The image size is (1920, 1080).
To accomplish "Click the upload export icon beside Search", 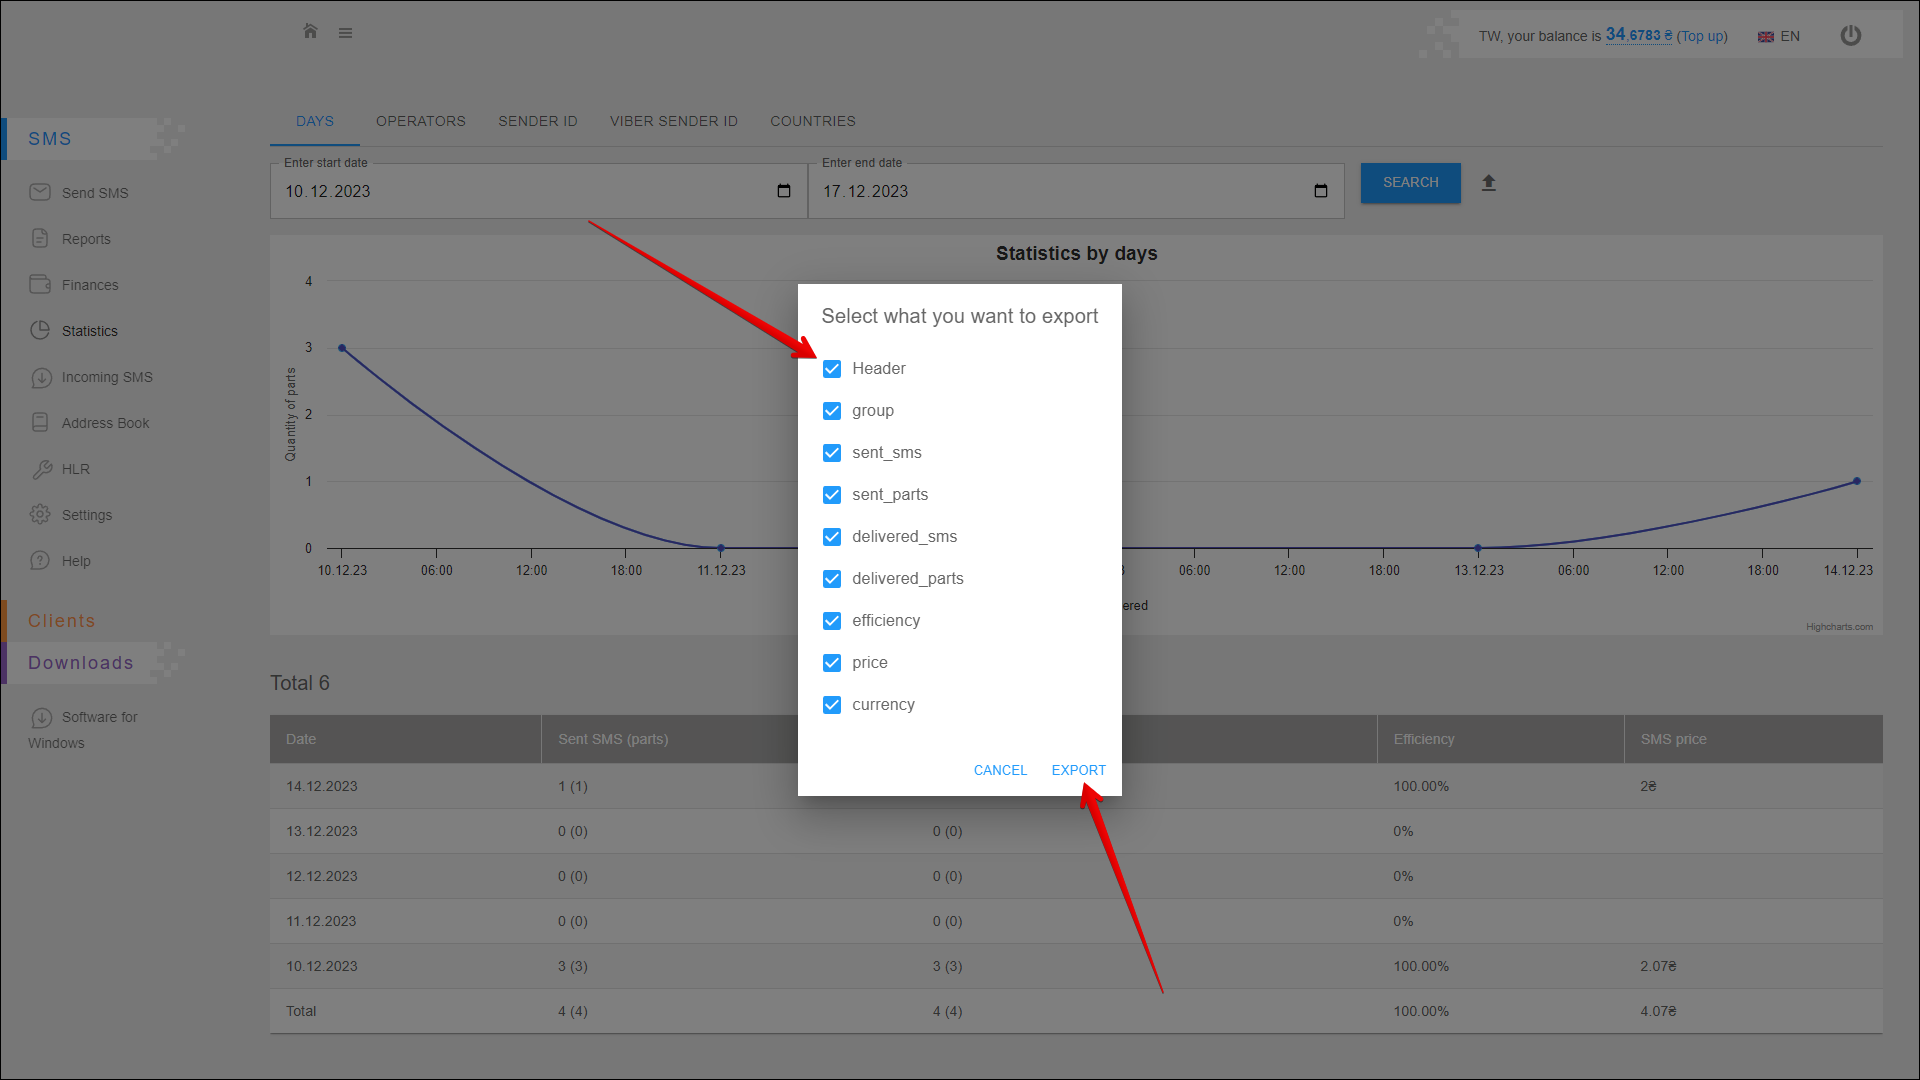I will (1488, 183).
